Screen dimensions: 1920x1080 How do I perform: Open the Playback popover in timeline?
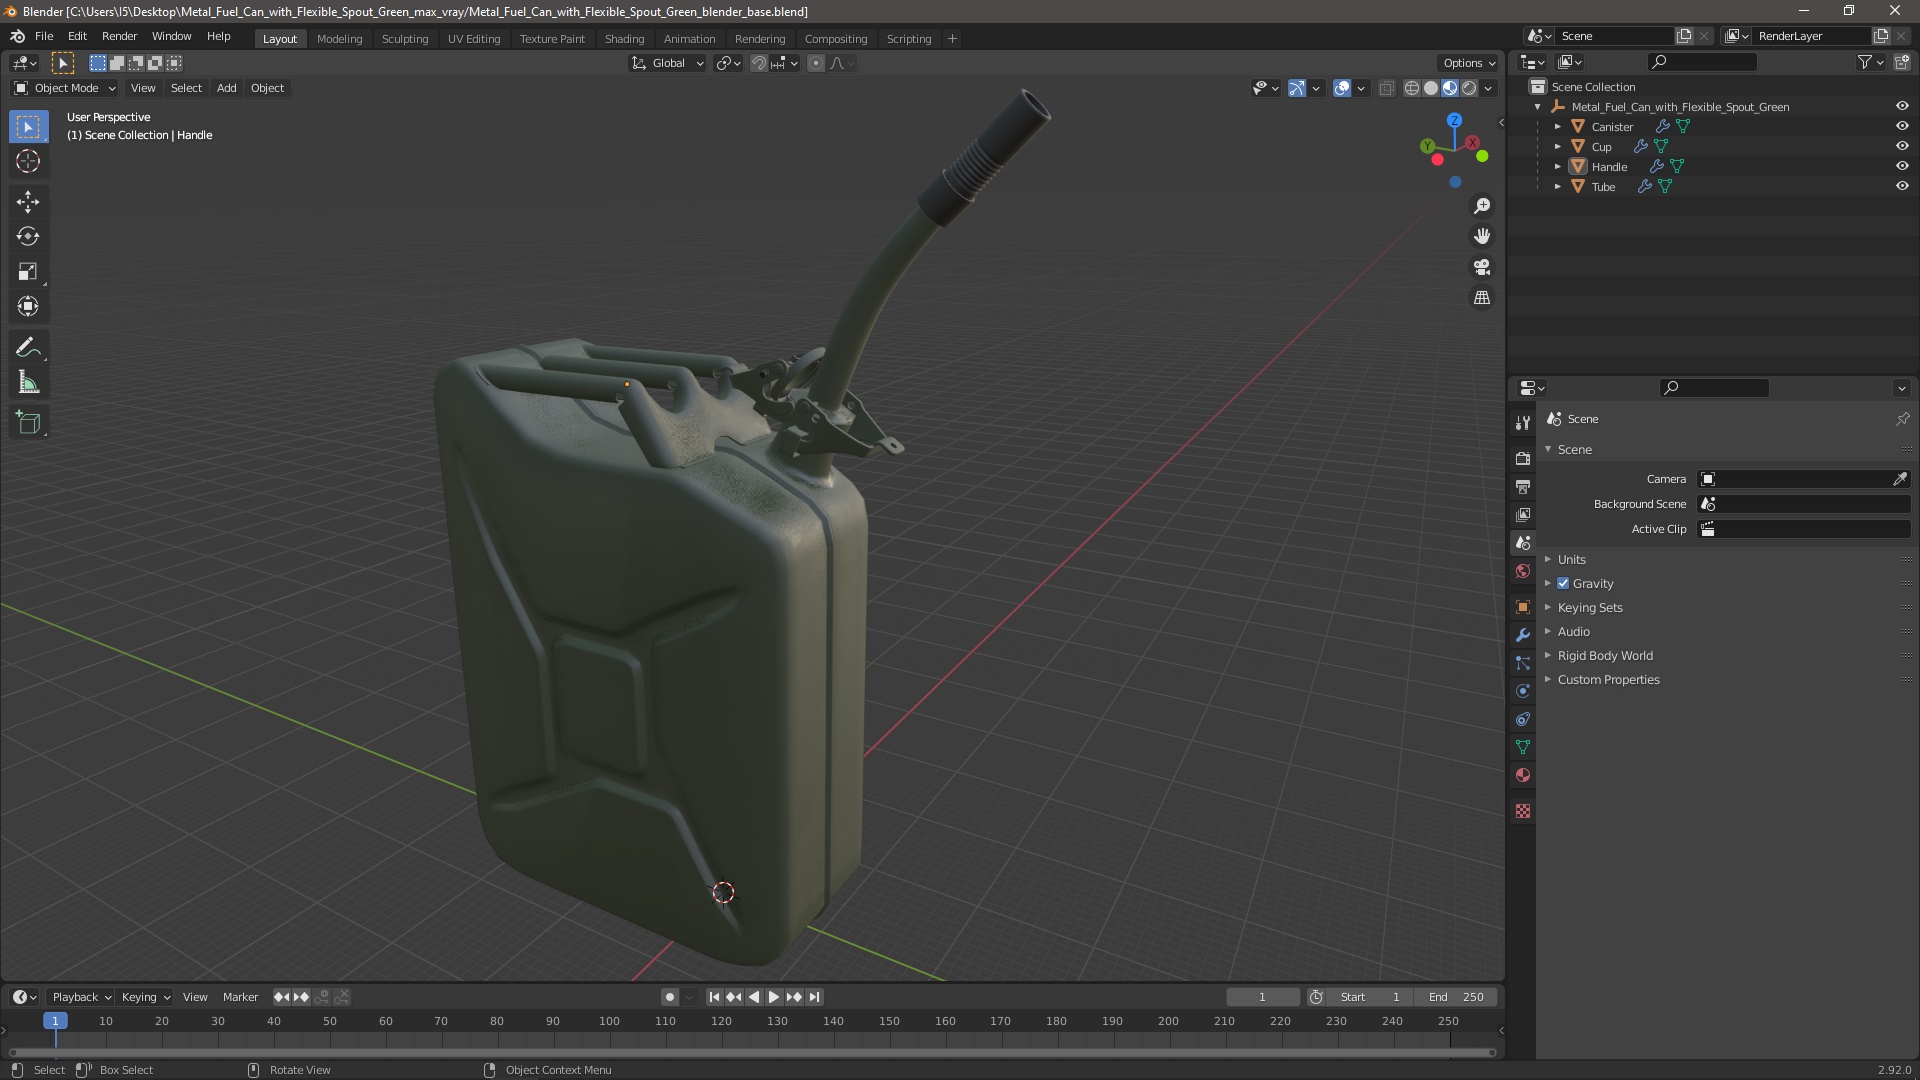click(x=81, y=997)
